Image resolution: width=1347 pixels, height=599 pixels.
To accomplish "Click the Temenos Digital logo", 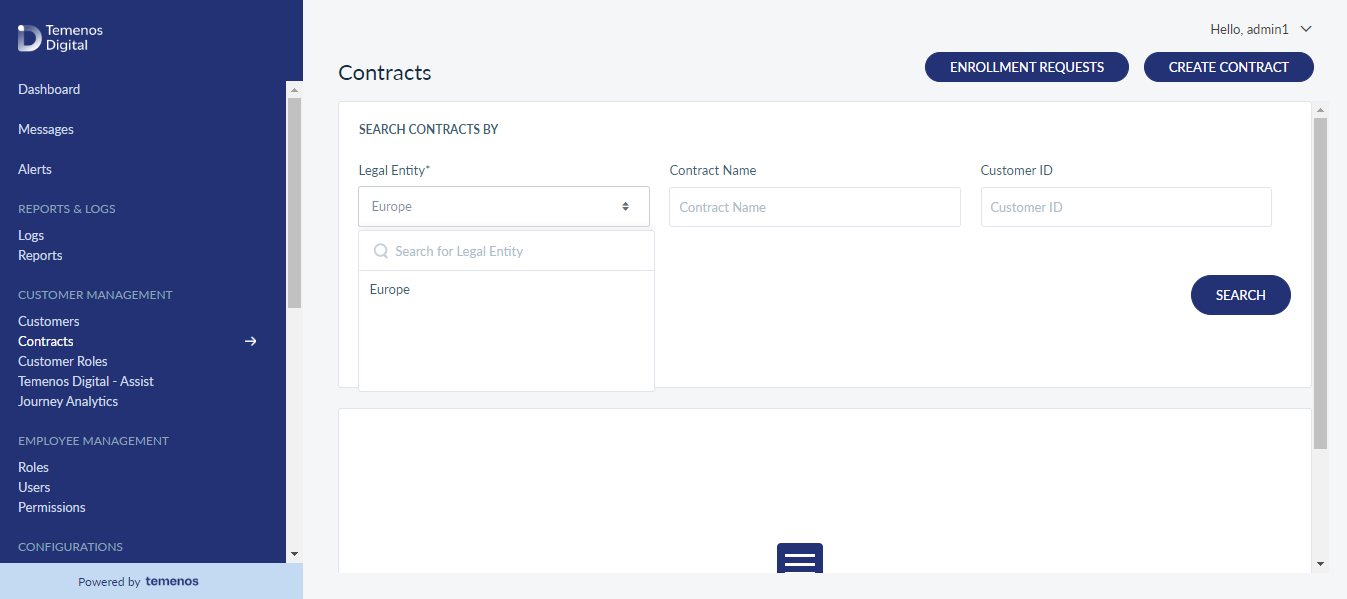I will click(60, 38).
